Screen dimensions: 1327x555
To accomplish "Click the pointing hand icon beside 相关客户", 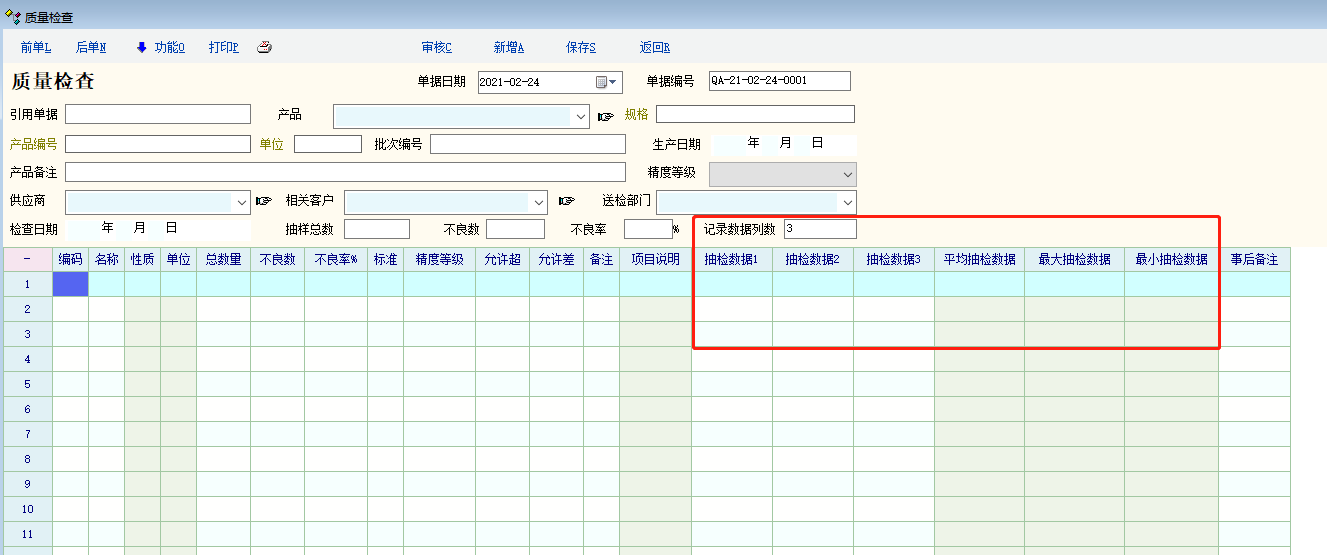I will pos(566,201).
